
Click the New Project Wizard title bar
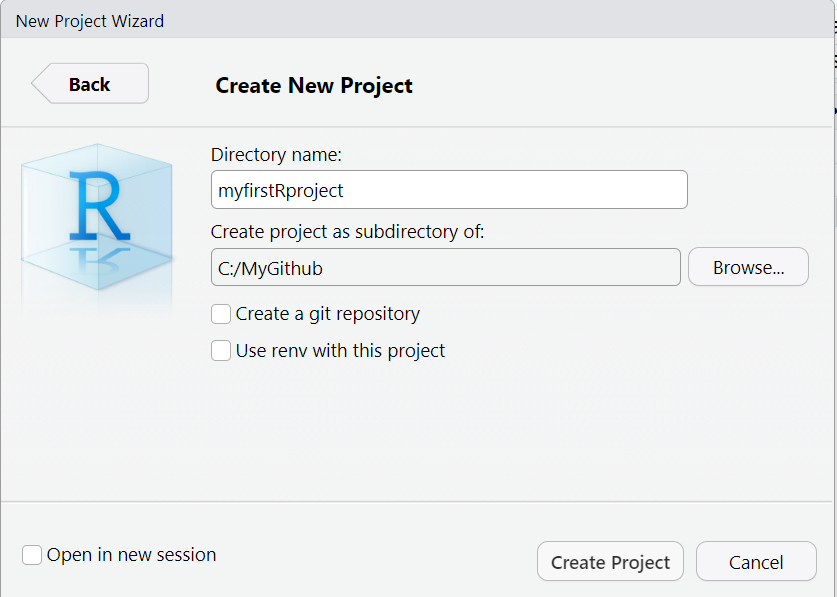pyautogui.click(x=416, y=21)
